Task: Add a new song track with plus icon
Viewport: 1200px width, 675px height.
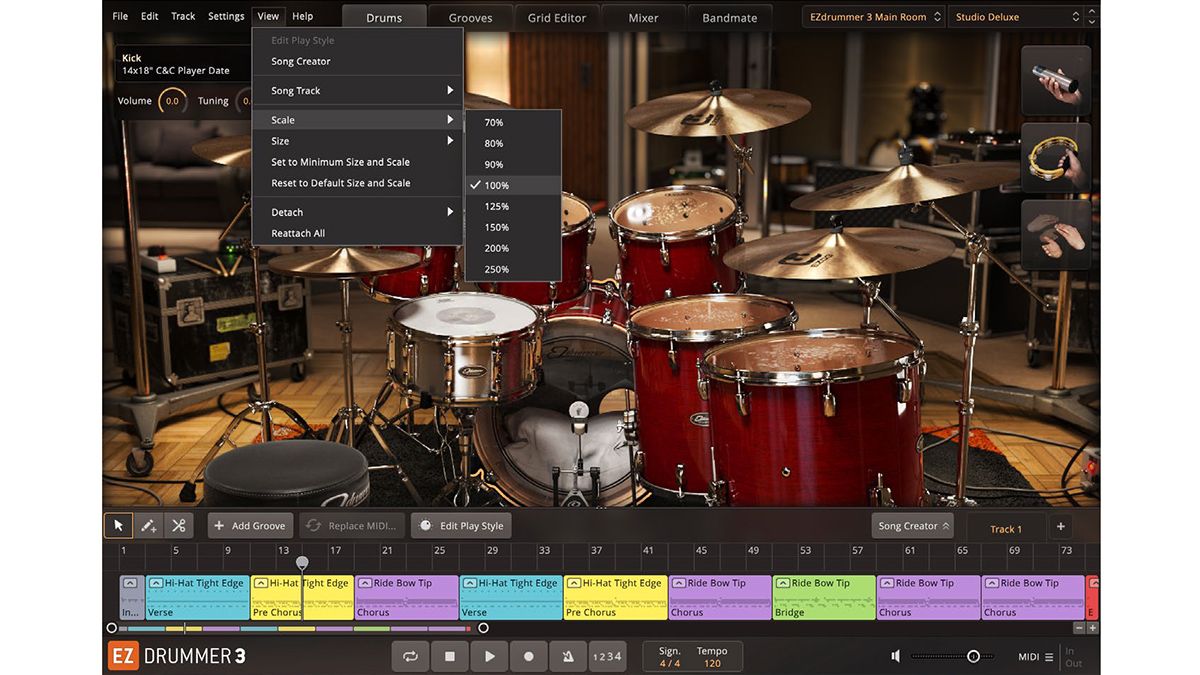Action: pos(1061,527)
